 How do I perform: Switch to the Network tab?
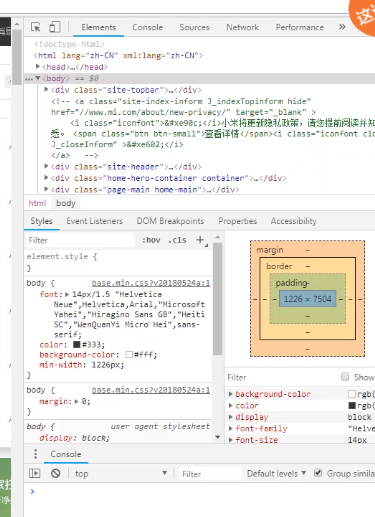pyautogui.click(x=242, y=27)
